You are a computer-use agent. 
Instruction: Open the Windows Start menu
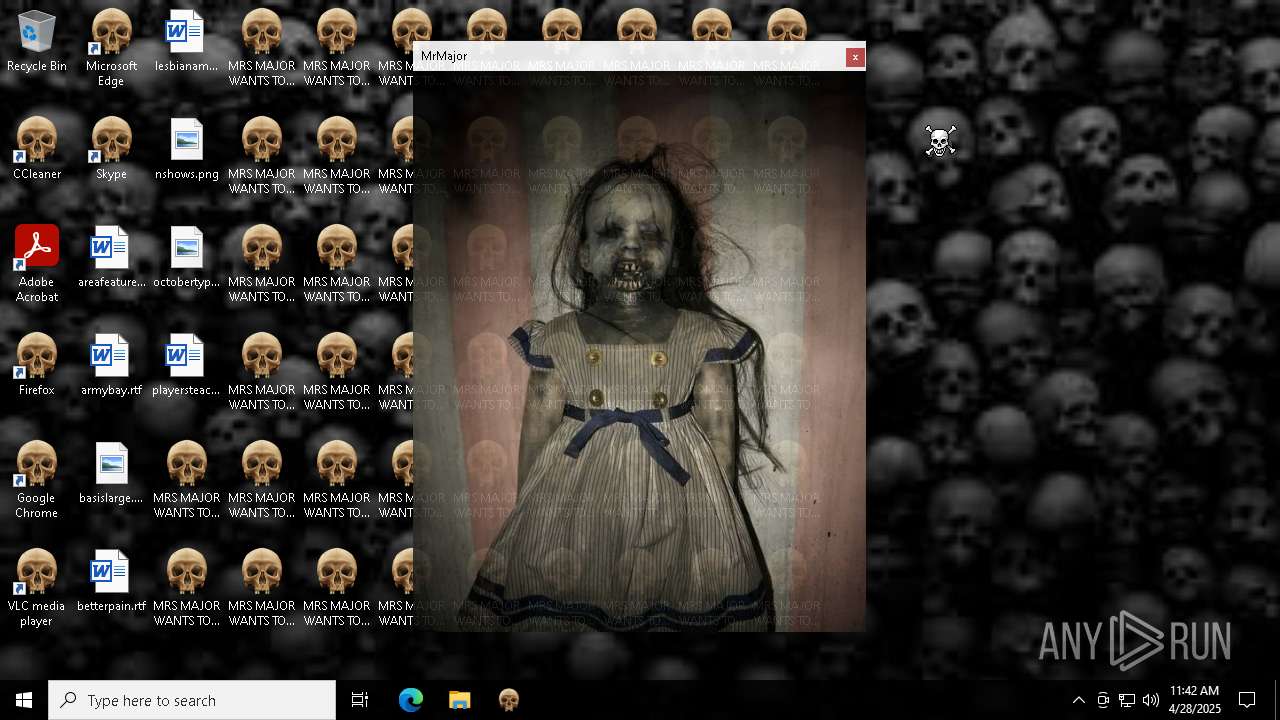tap(24, 700)
